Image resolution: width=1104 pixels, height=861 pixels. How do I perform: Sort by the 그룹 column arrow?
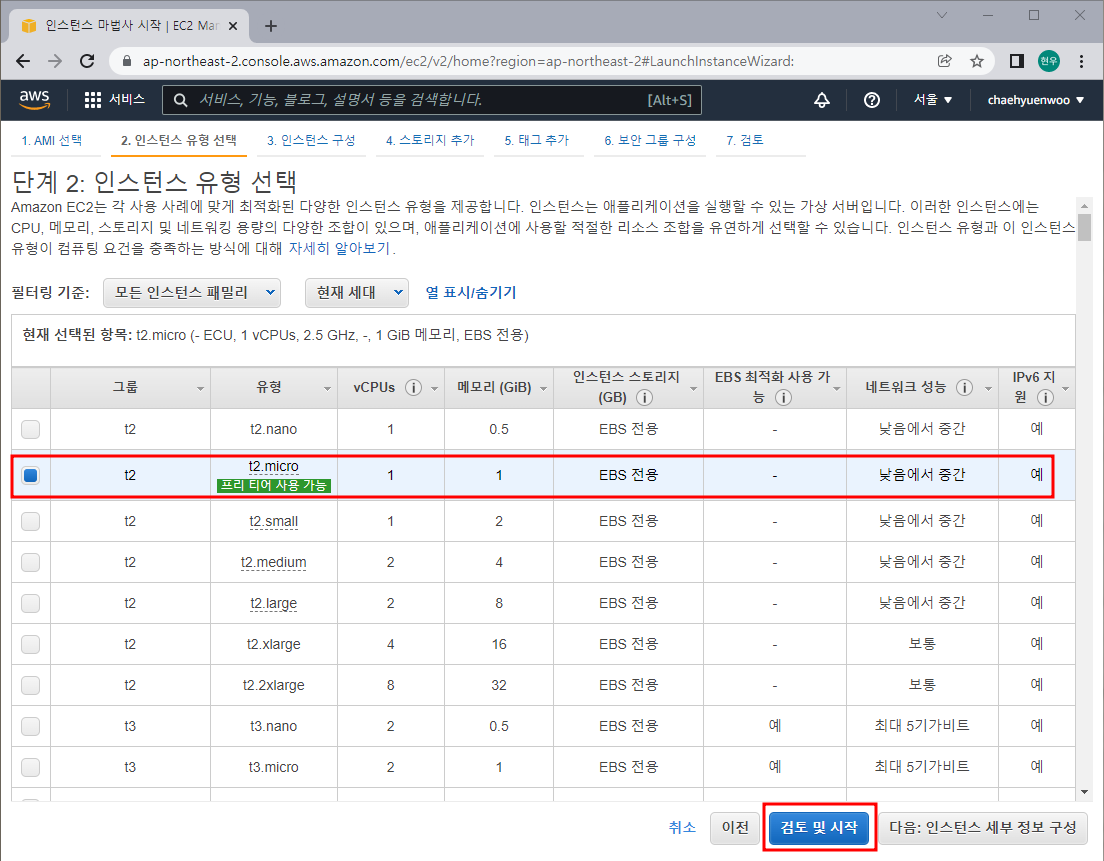click(200, 389)
